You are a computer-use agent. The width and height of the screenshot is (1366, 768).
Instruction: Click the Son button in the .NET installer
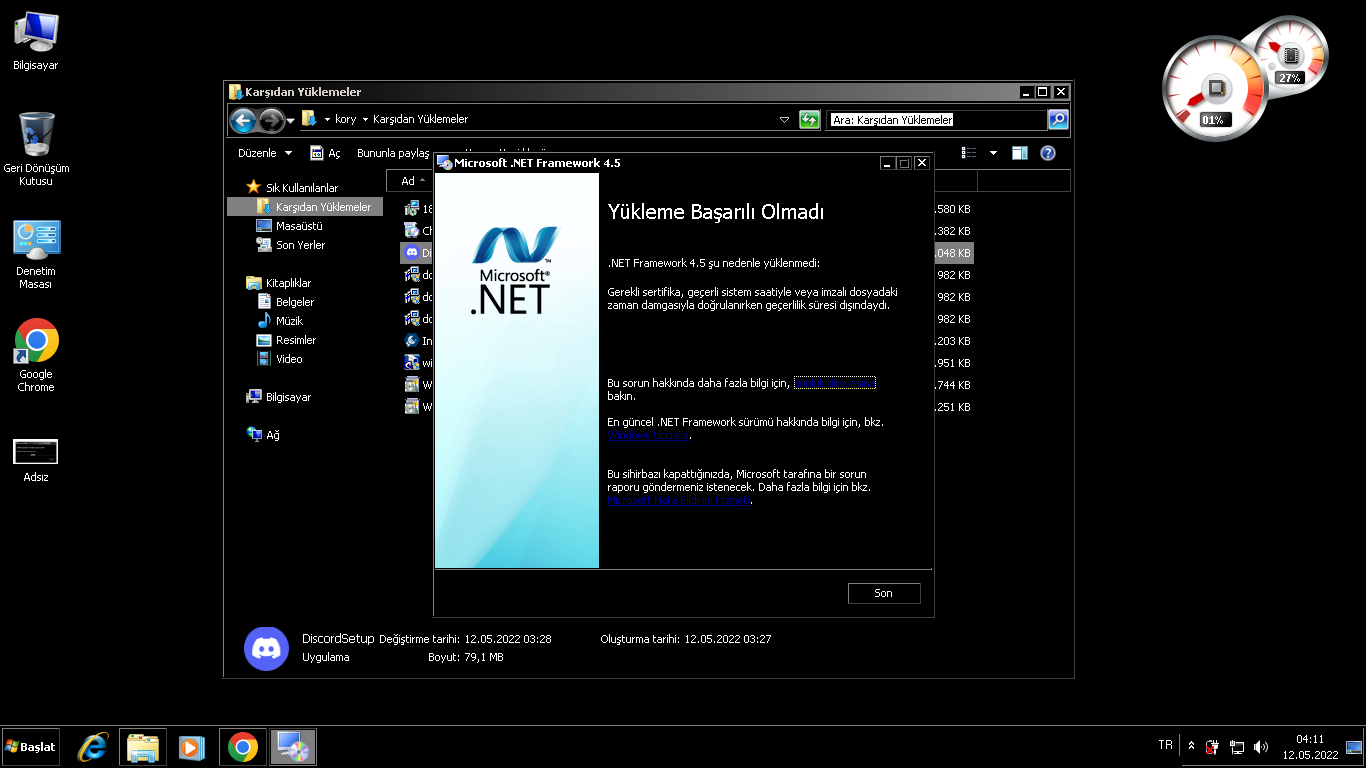884,593
